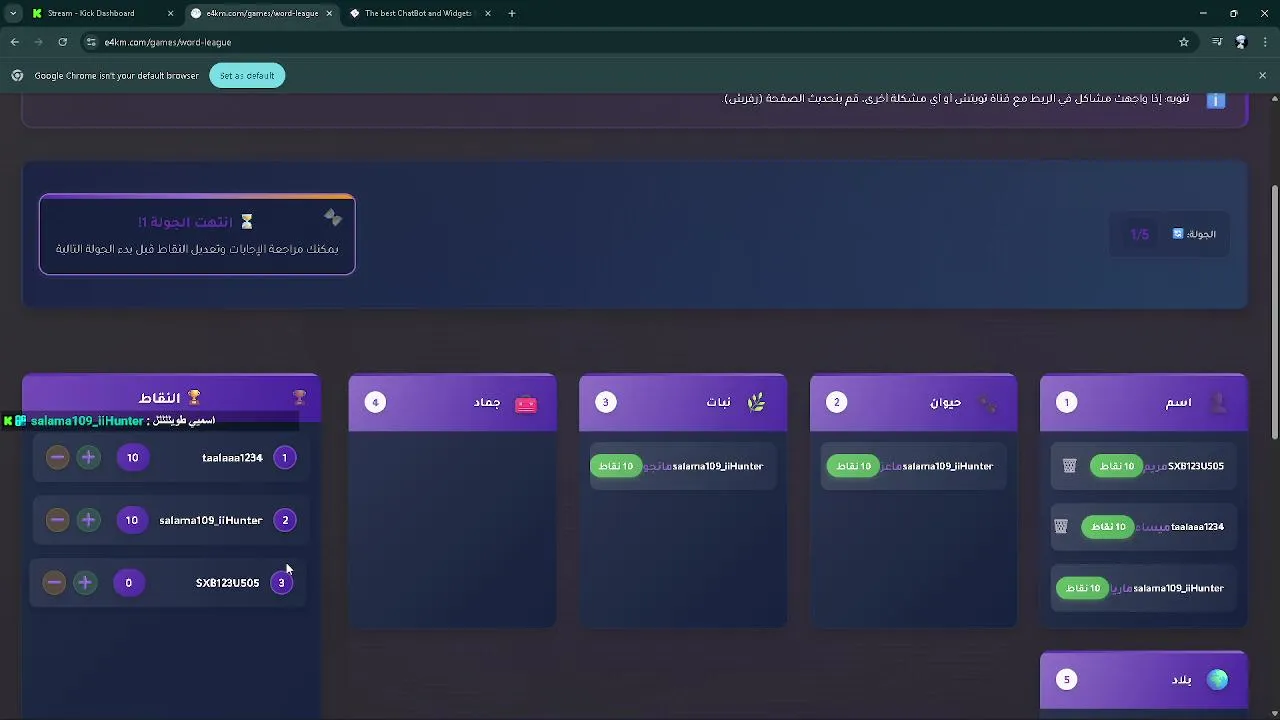Click the score value 10 for taalaaa1234
The image size is (1280, 720).
[x=132, y=458]
